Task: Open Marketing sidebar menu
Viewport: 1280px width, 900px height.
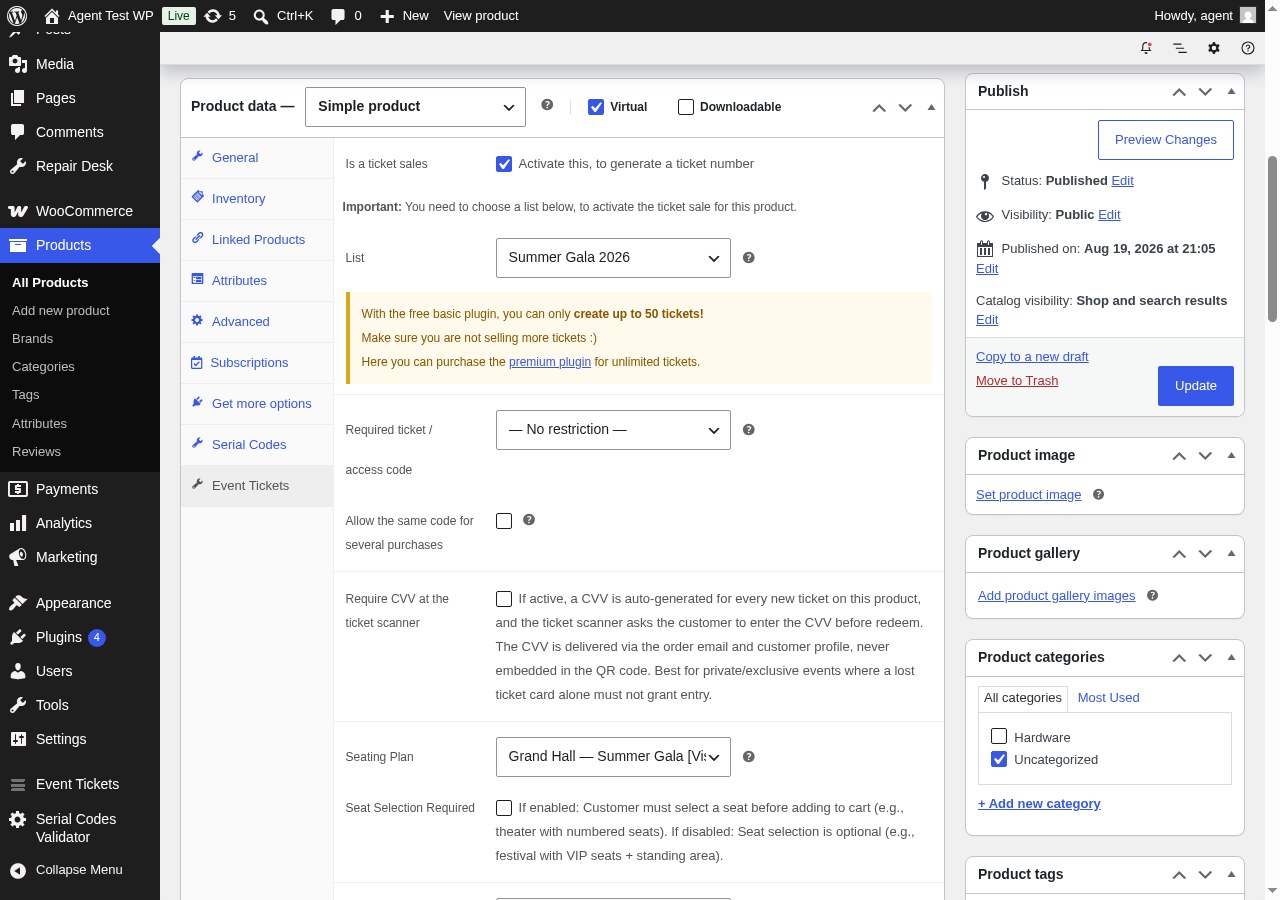Action: (x=80, y=557)
